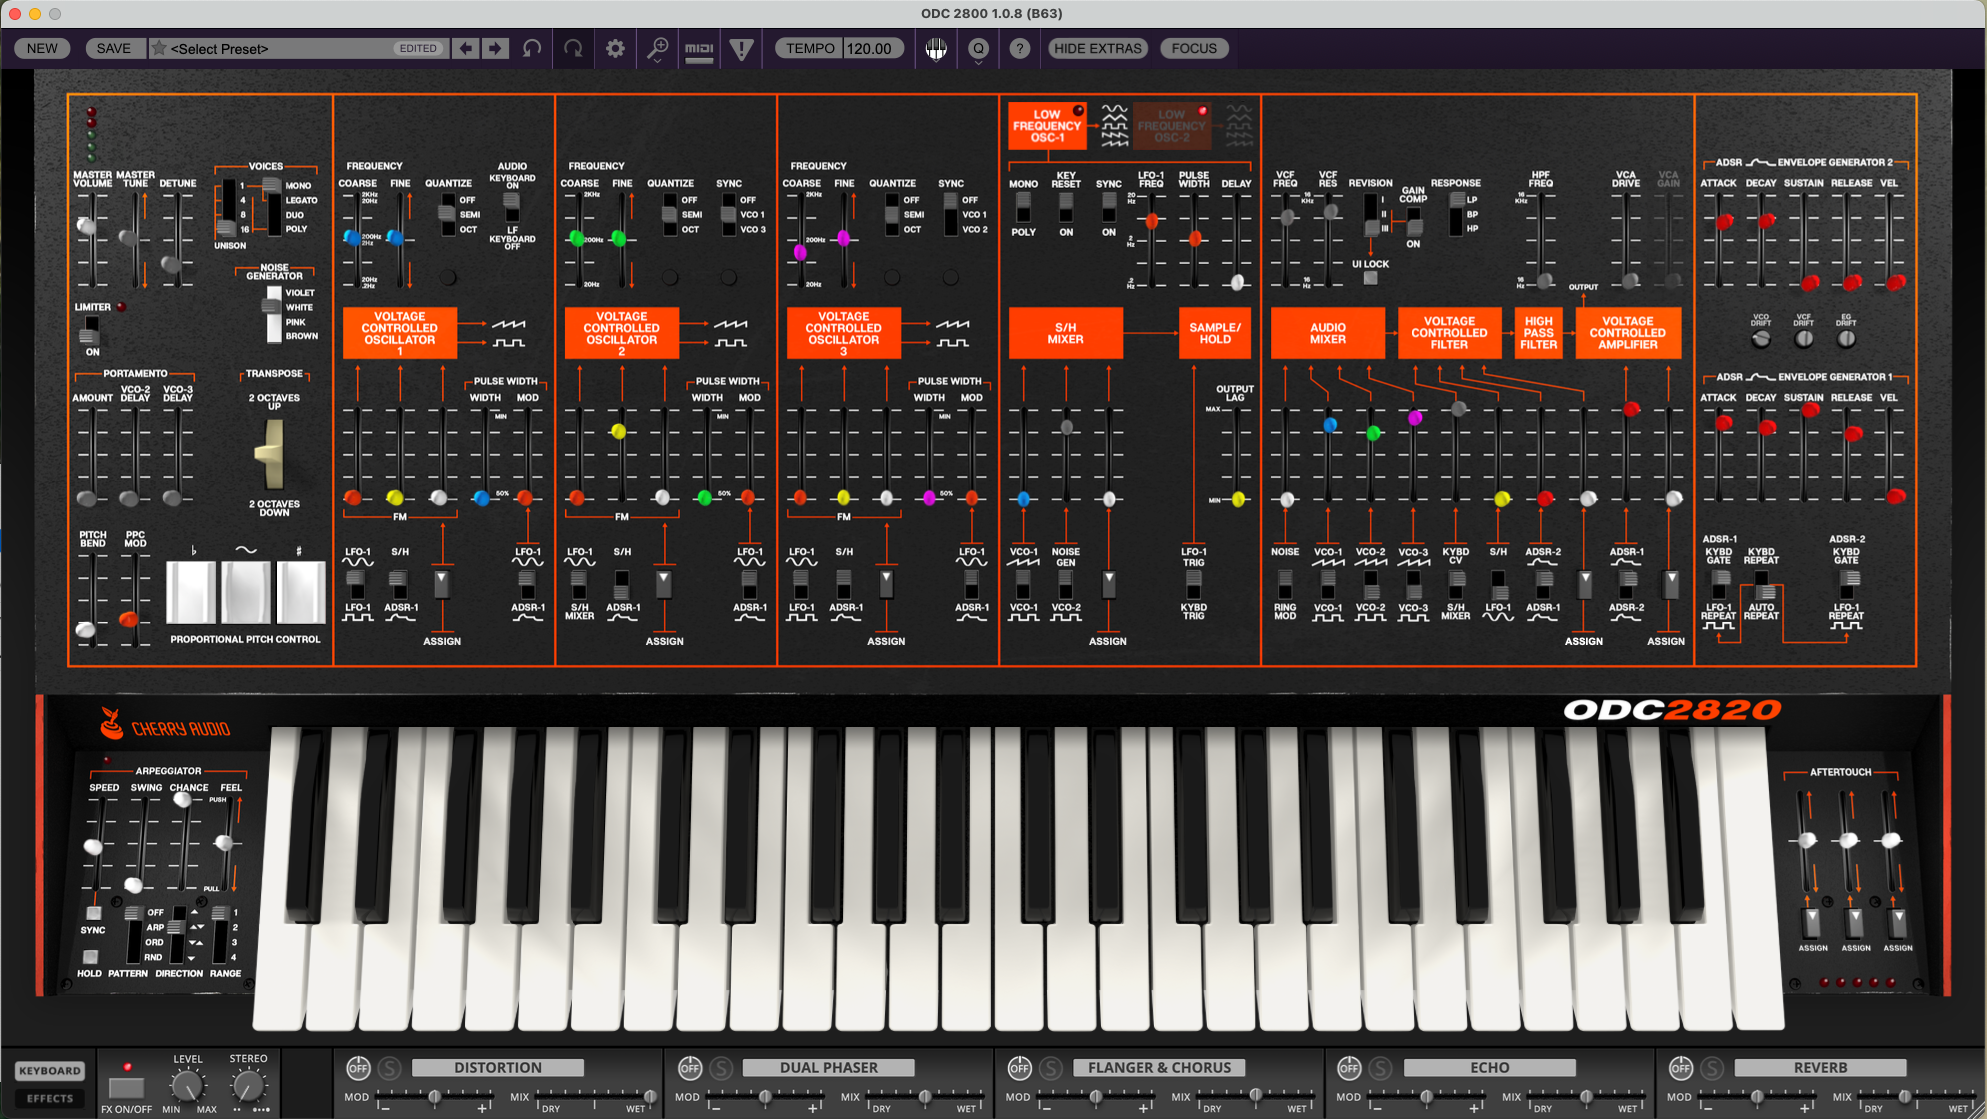Go to the next preset arrow
This screenshot has height=1119, width=1987.
495,48
